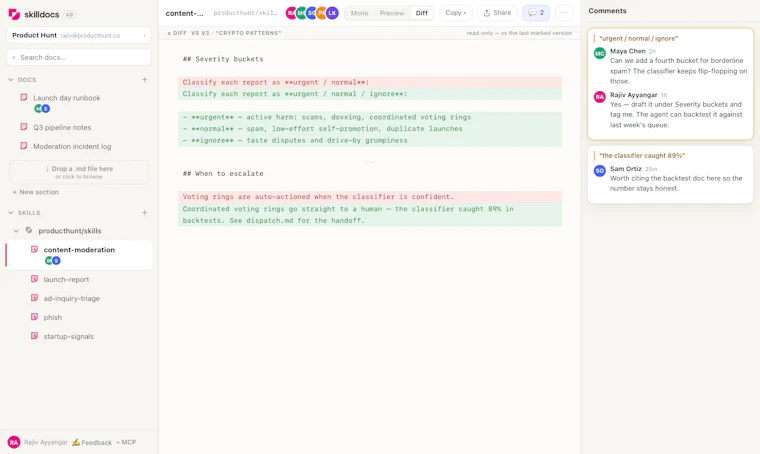Open the Feedback link
Image resolution: width=760 pixels, height=454 pixels.
click(92, 442)
